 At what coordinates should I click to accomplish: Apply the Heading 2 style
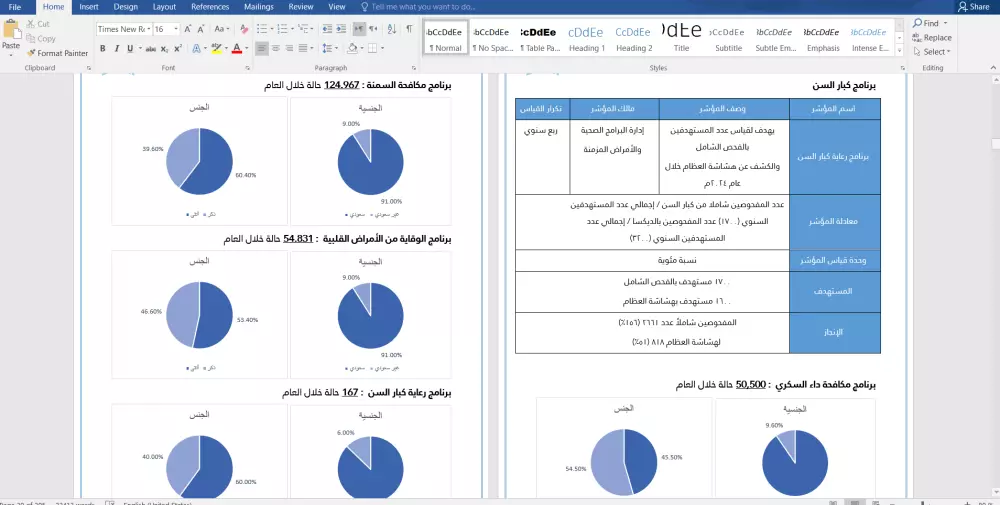pyautogui.click(x=633, y=39)
